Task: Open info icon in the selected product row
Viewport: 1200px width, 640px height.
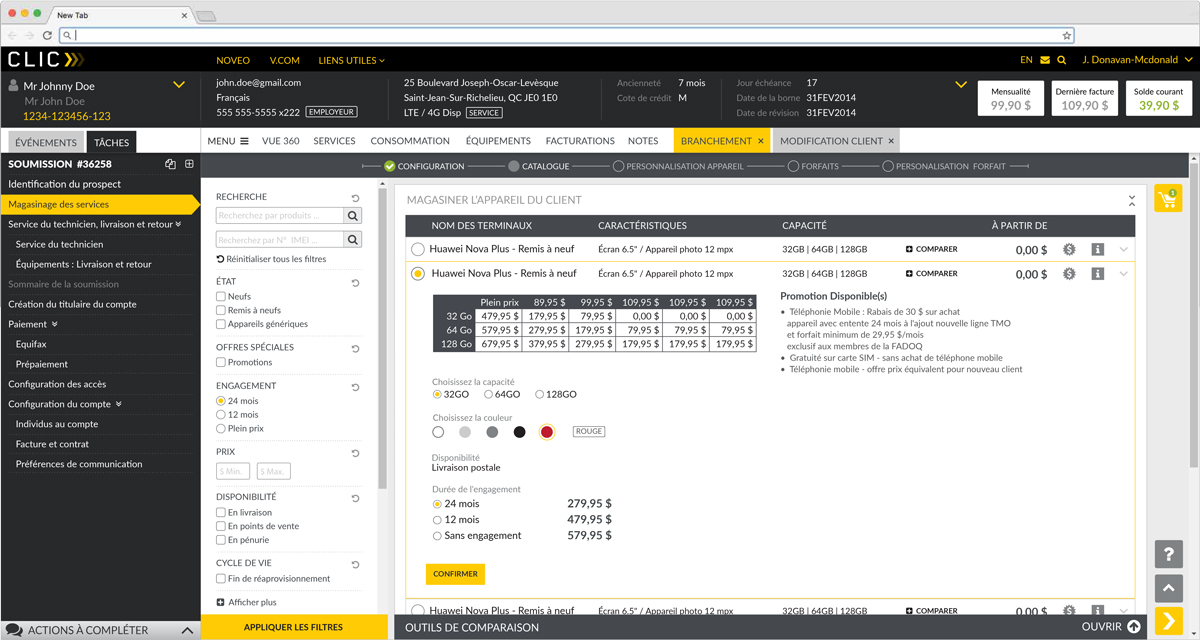Action: click(1097, 274)
